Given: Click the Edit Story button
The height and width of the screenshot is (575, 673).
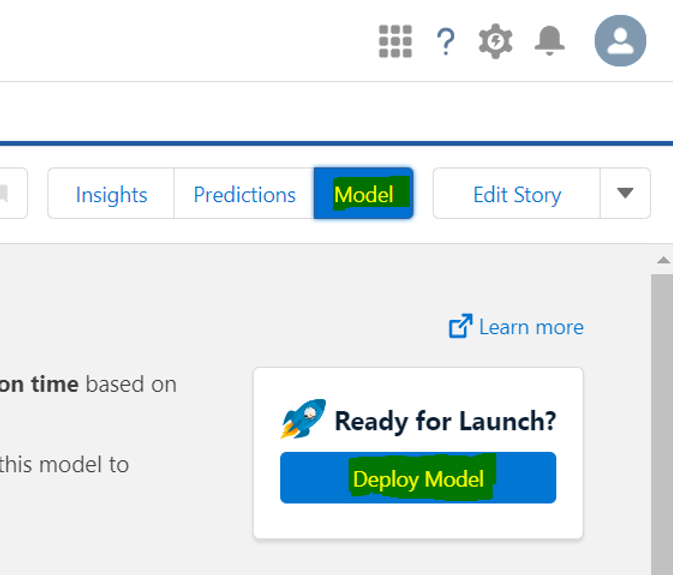Looking at the screenshot, I should tap(517, 194).
